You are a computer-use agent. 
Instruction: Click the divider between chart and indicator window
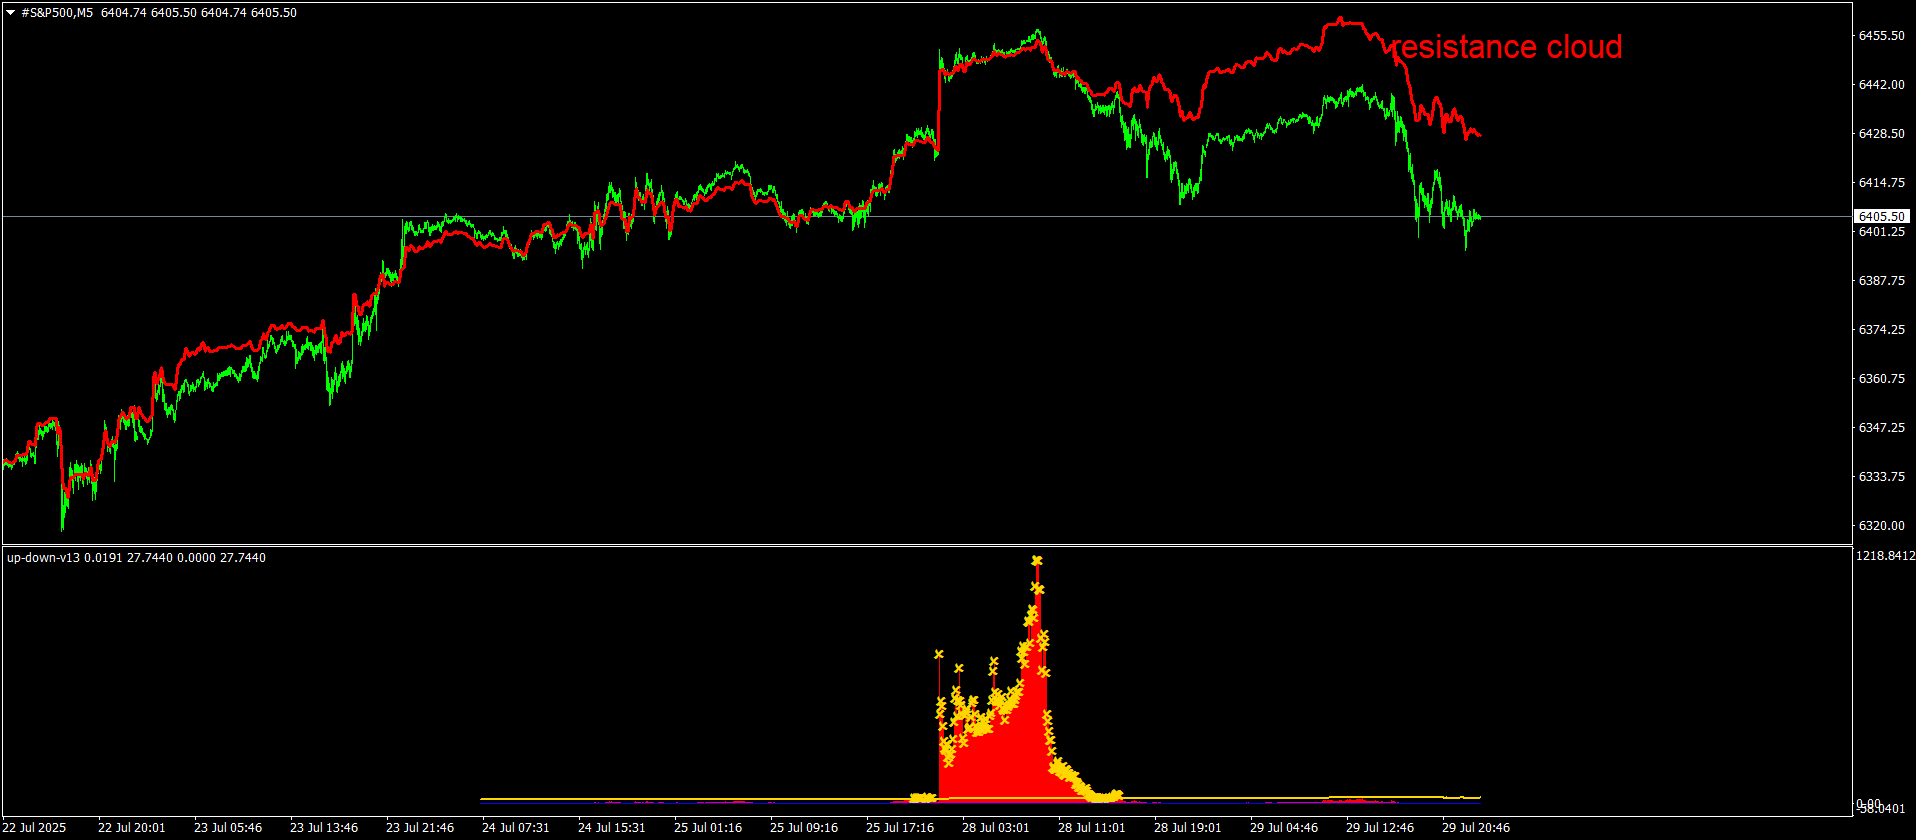click(900, 545)
